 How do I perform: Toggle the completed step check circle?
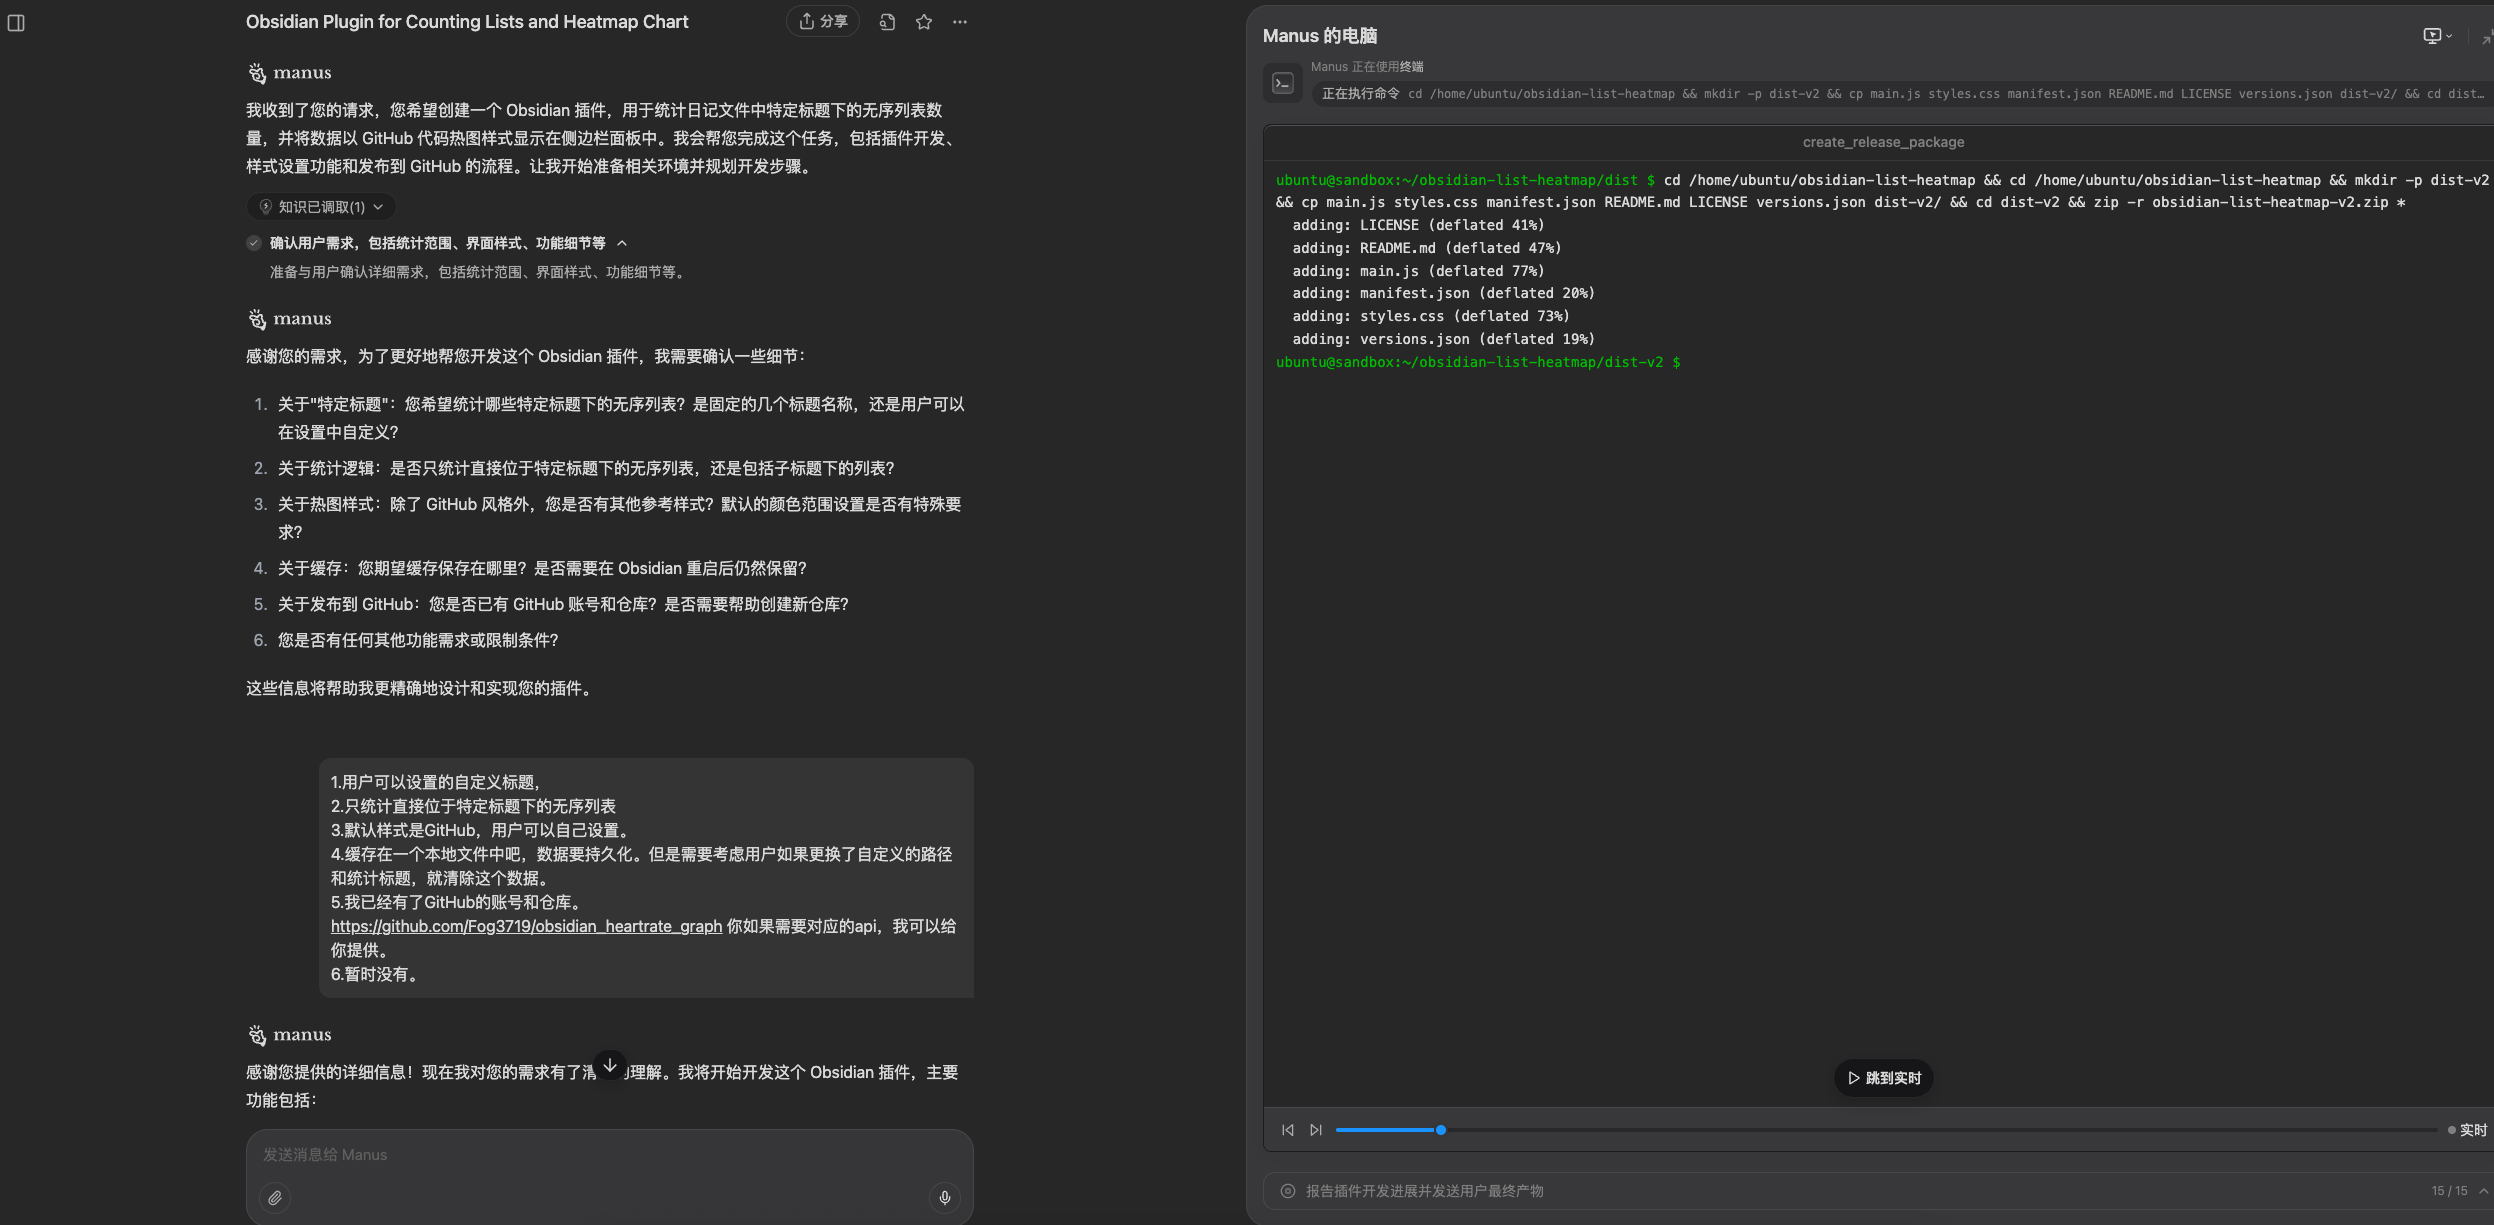[x=254, y=243]
